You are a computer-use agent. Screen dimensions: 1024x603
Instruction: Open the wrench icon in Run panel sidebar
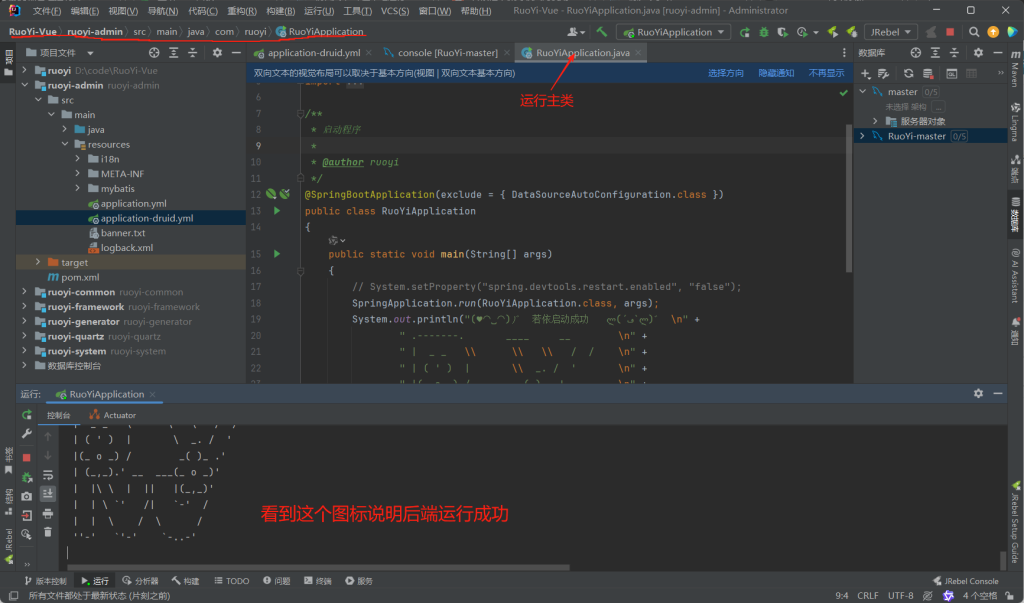[x=27, y=434]
